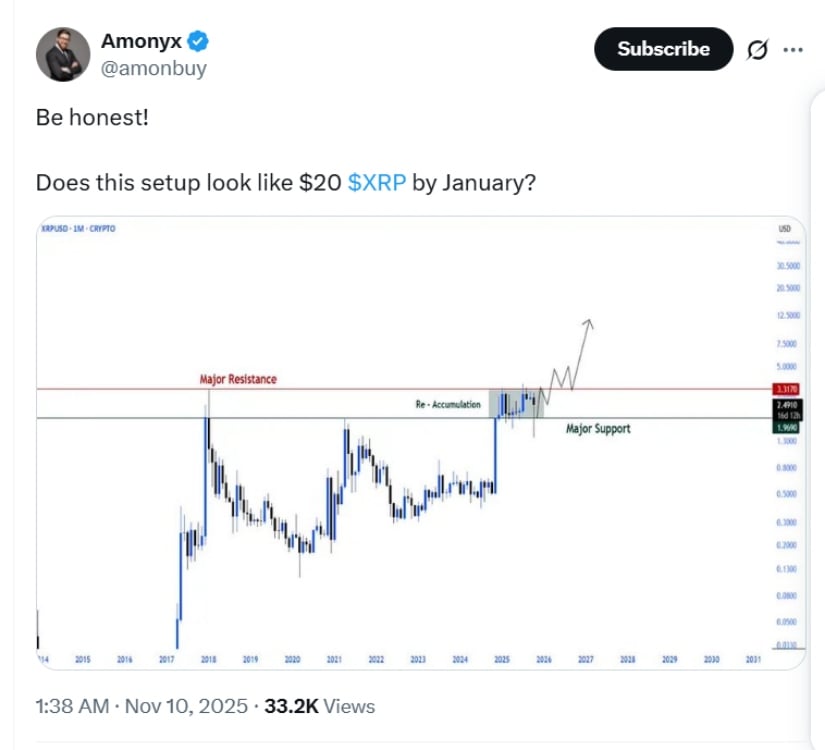Open the Grok slashed-circle icon

click(757, 49)
